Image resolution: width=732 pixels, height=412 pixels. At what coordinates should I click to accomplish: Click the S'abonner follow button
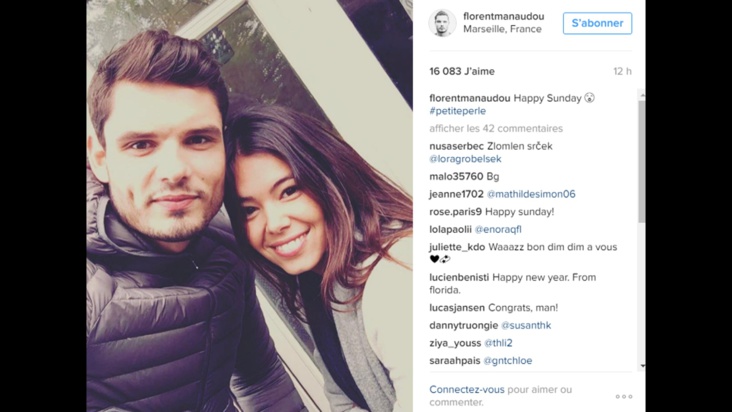pos(597,23)
